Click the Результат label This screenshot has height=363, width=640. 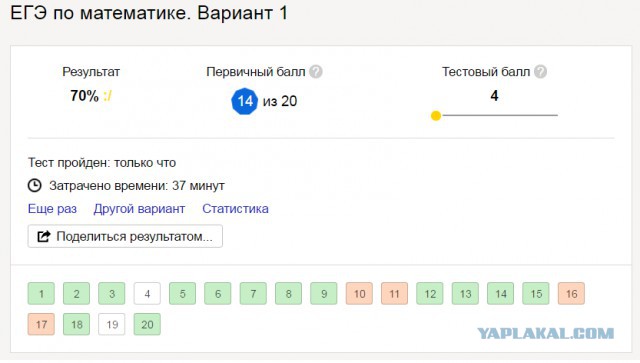point(91,72)
